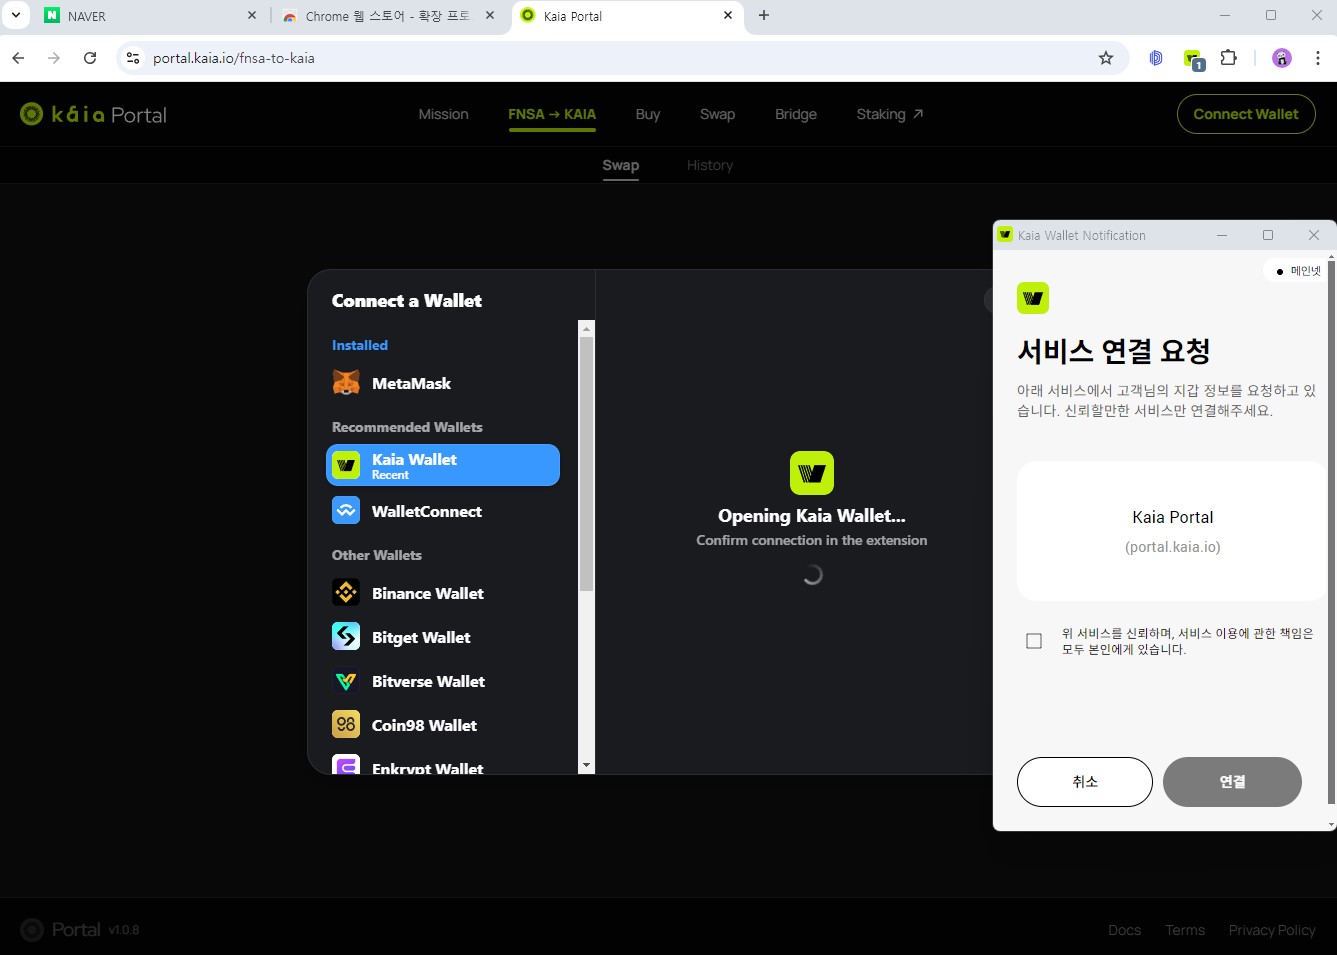View site information icon in address bar
1337x955 pixels.
pyautogui.click(x=133, y=58)
